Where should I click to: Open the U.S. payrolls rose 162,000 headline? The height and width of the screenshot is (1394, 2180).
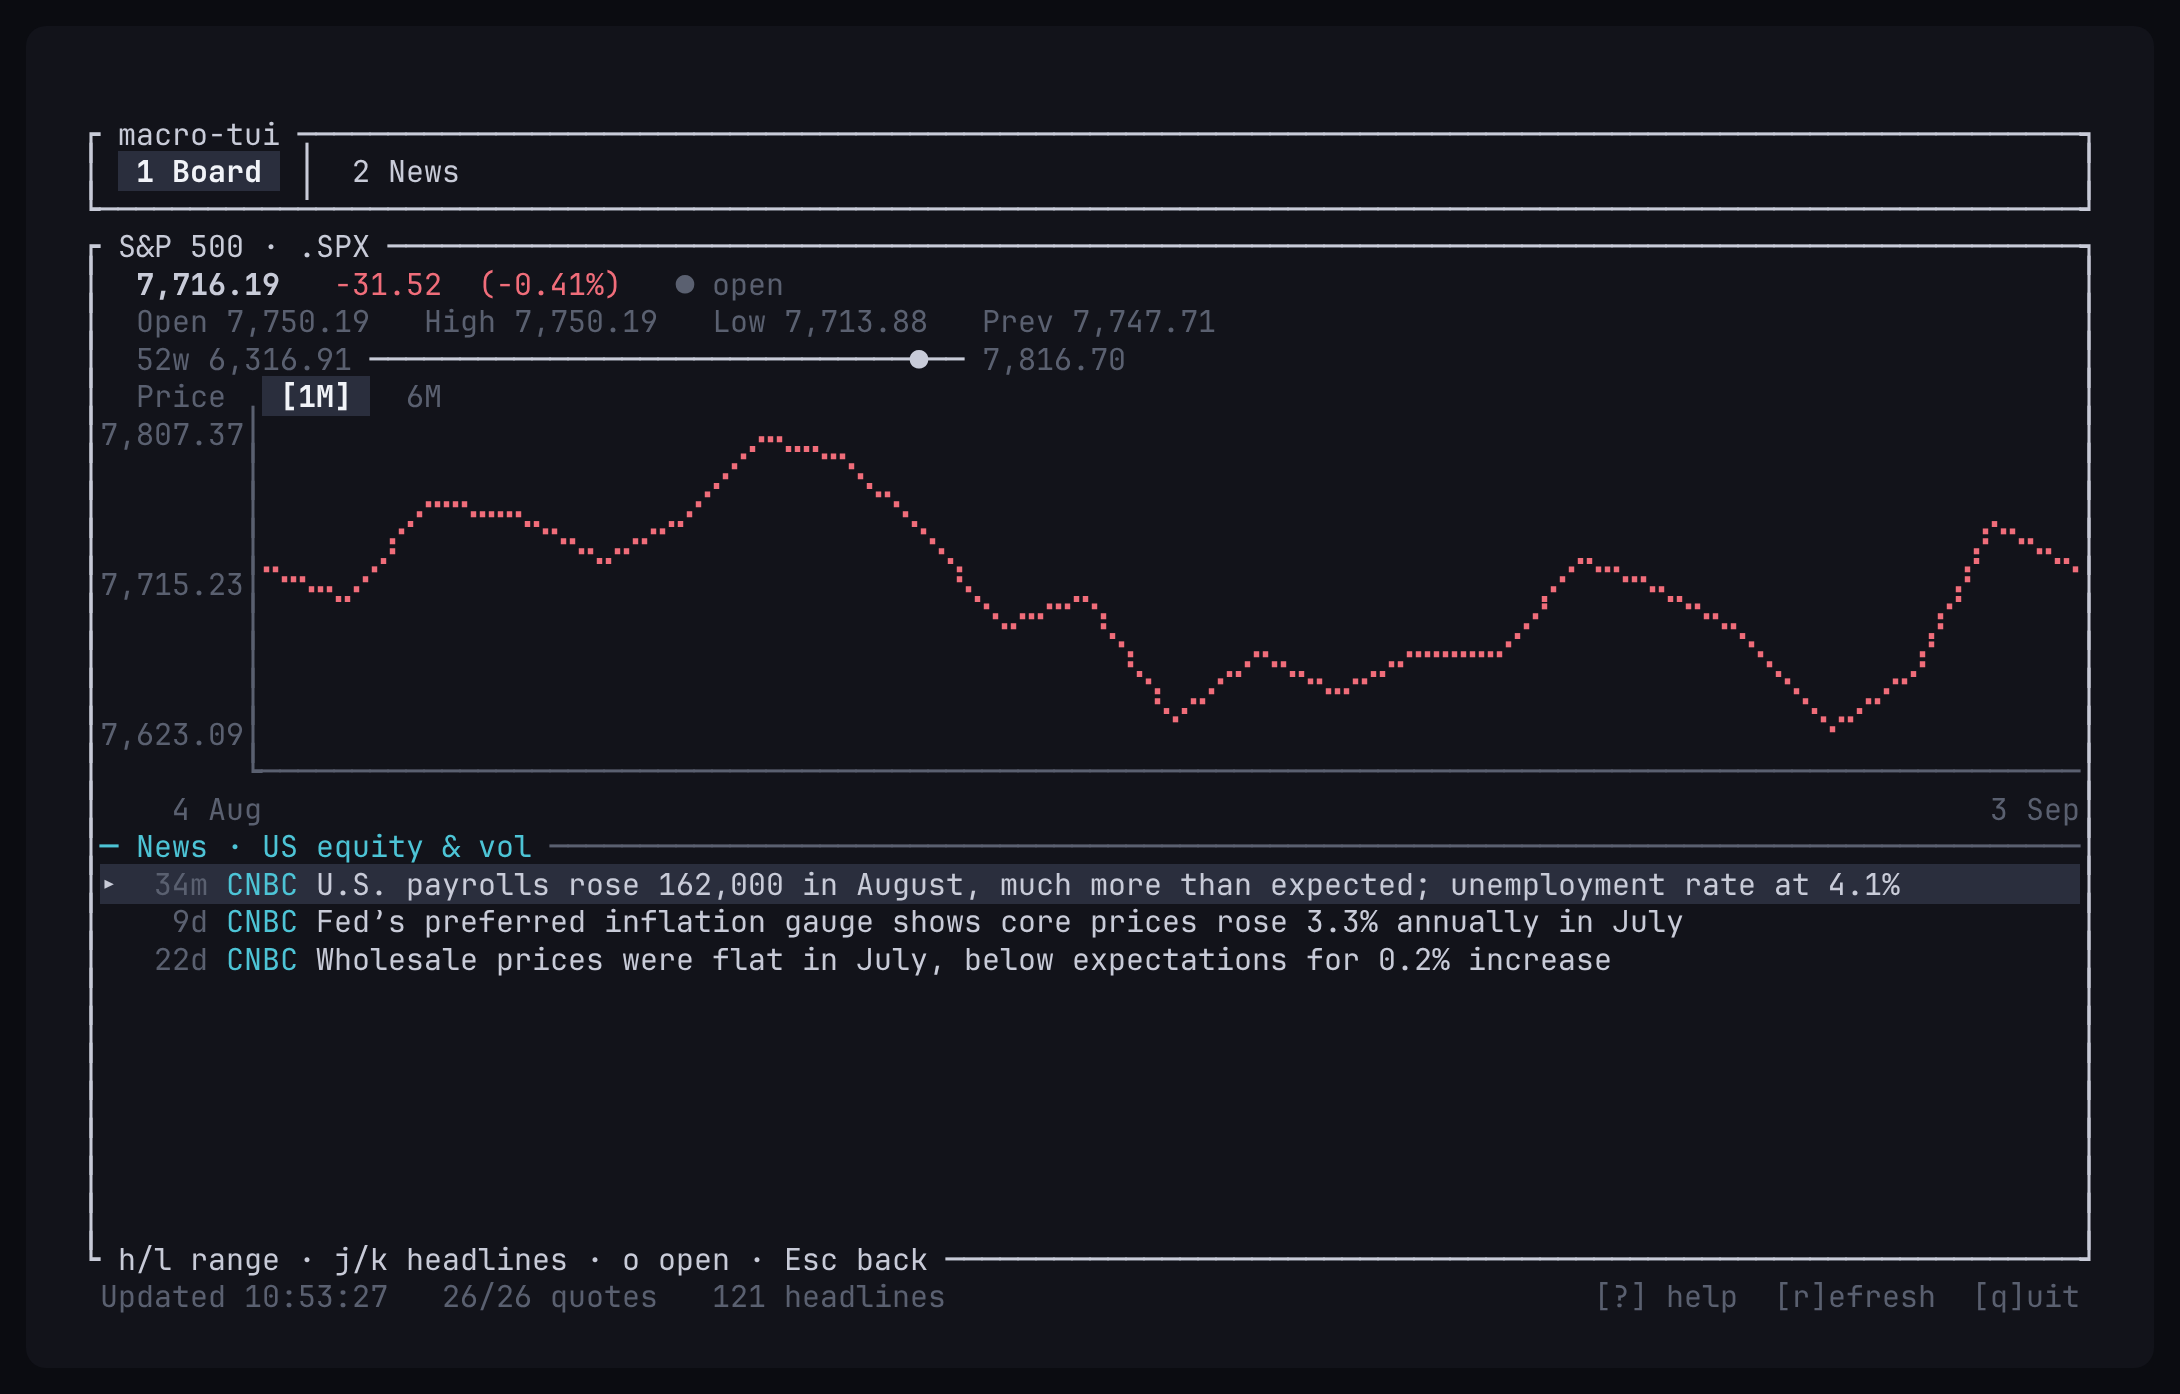[x=1090, y=885]
